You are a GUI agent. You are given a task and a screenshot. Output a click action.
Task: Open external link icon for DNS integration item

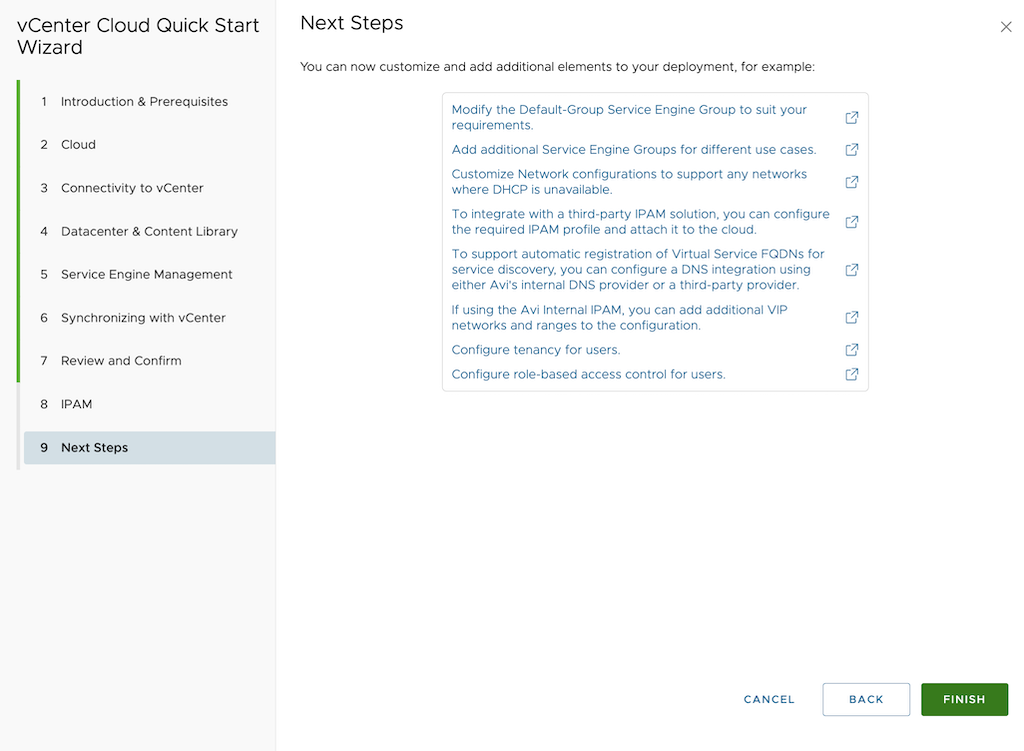click(852, 270)
